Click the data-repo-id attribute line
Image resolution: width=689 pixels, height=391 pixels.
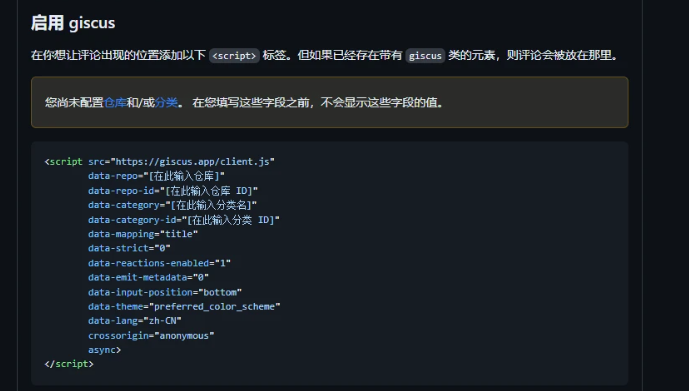pos(173,191)
